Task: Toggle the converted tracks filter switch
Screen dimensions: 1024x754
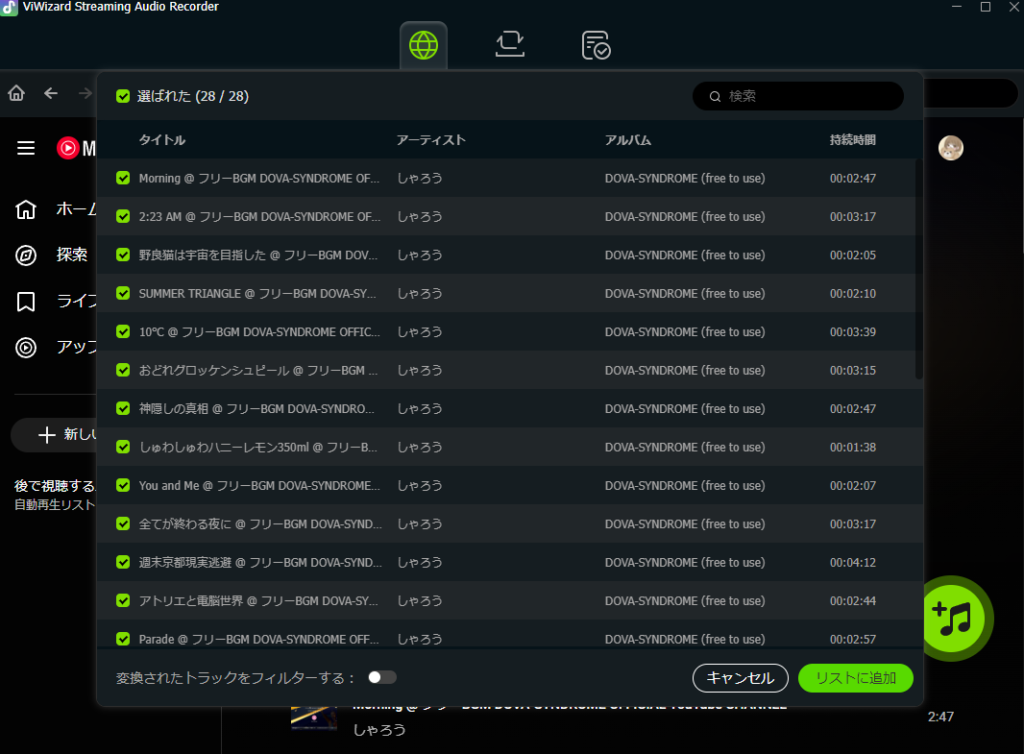Action: click(381, 677)
